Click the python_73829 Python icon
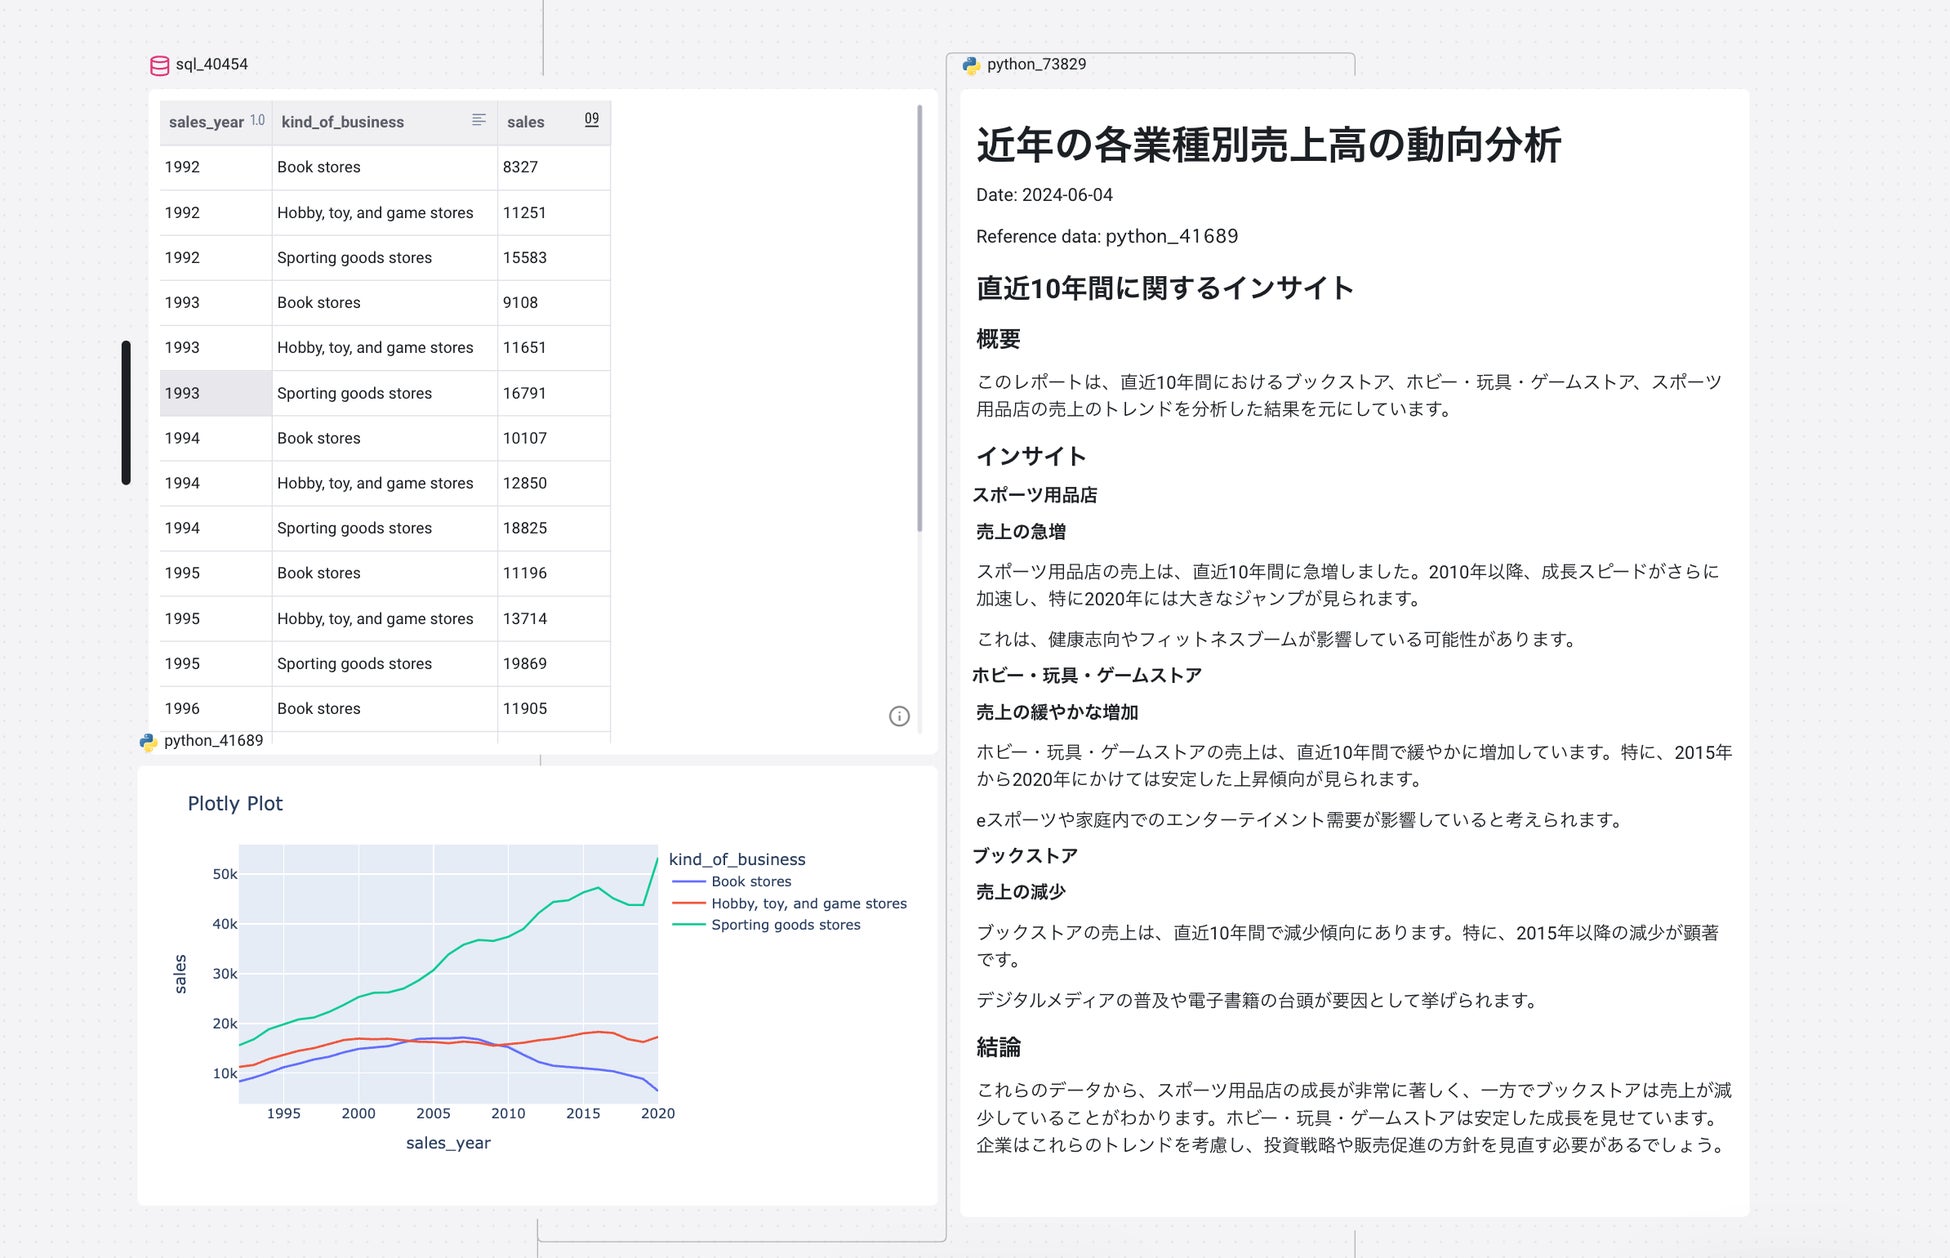Viewport: 1950px width, 1258px height. (971, 65)
